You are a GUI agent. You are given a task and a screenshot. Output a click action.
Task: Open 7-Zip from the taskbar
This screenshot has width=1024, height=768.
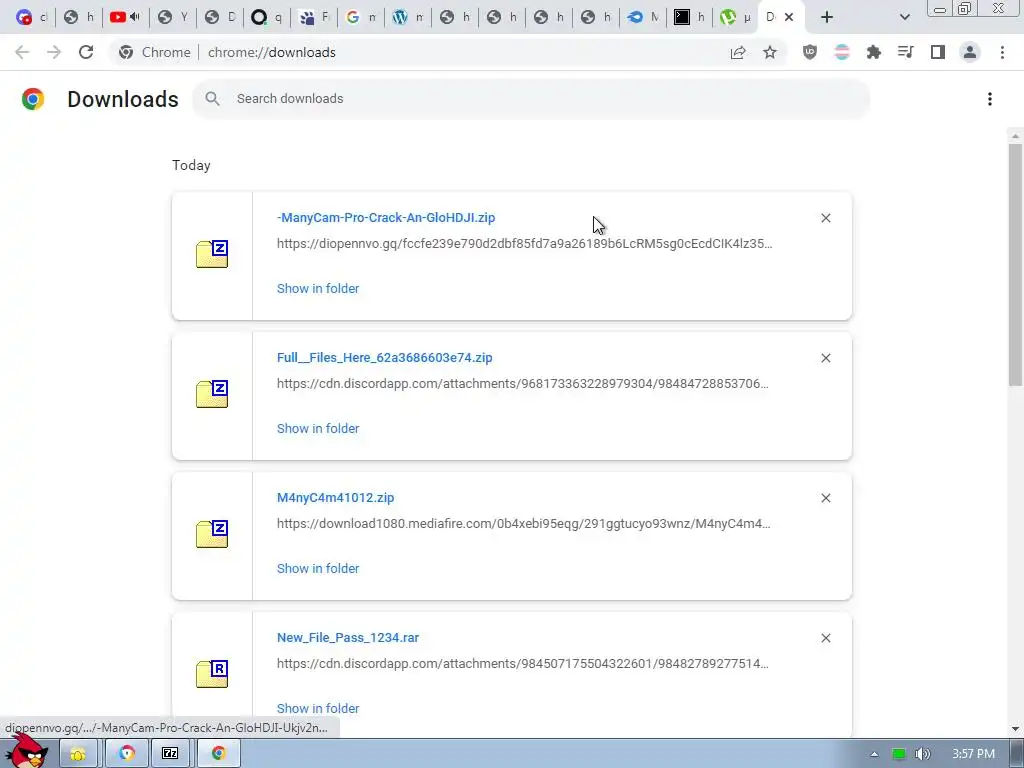click(x=170, y=754)
